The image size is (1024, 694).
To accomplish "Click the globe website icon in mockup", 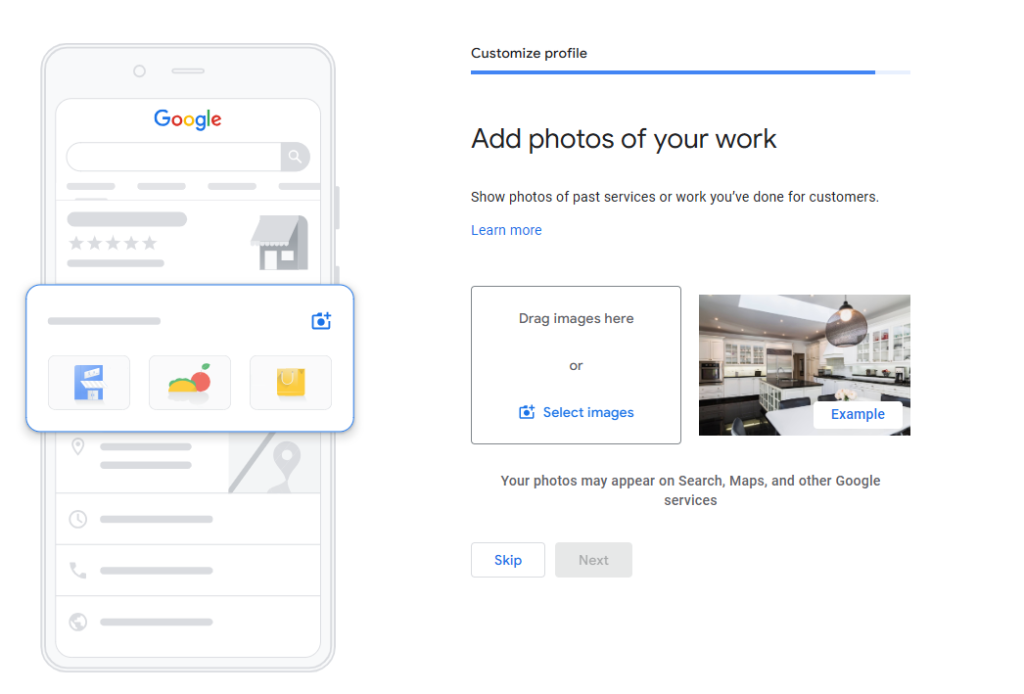I will click(x=78, y=622).
